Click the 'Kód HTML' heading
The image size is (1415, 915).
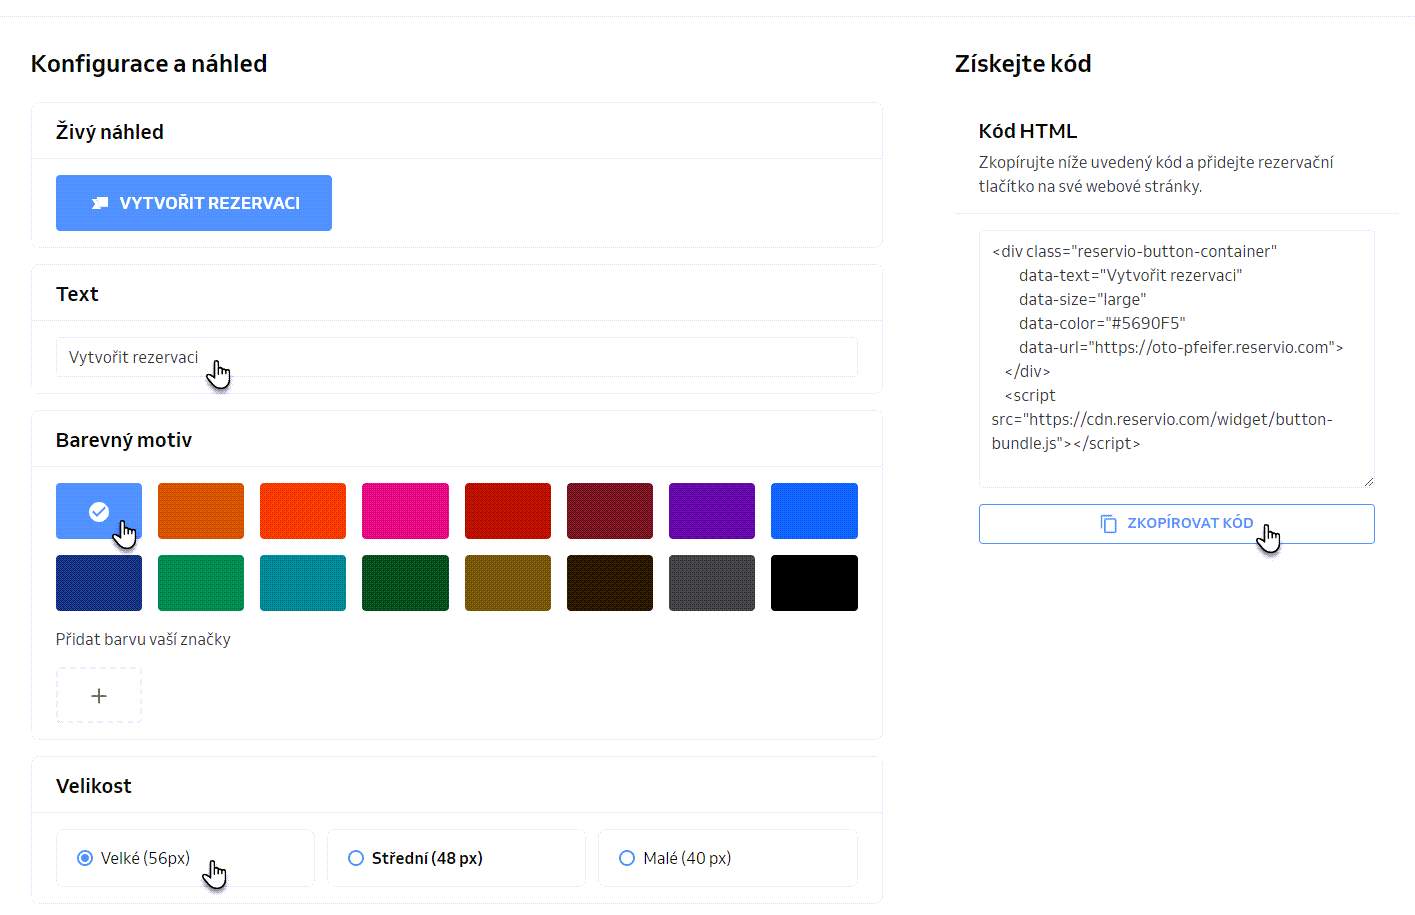[1028, 131]
